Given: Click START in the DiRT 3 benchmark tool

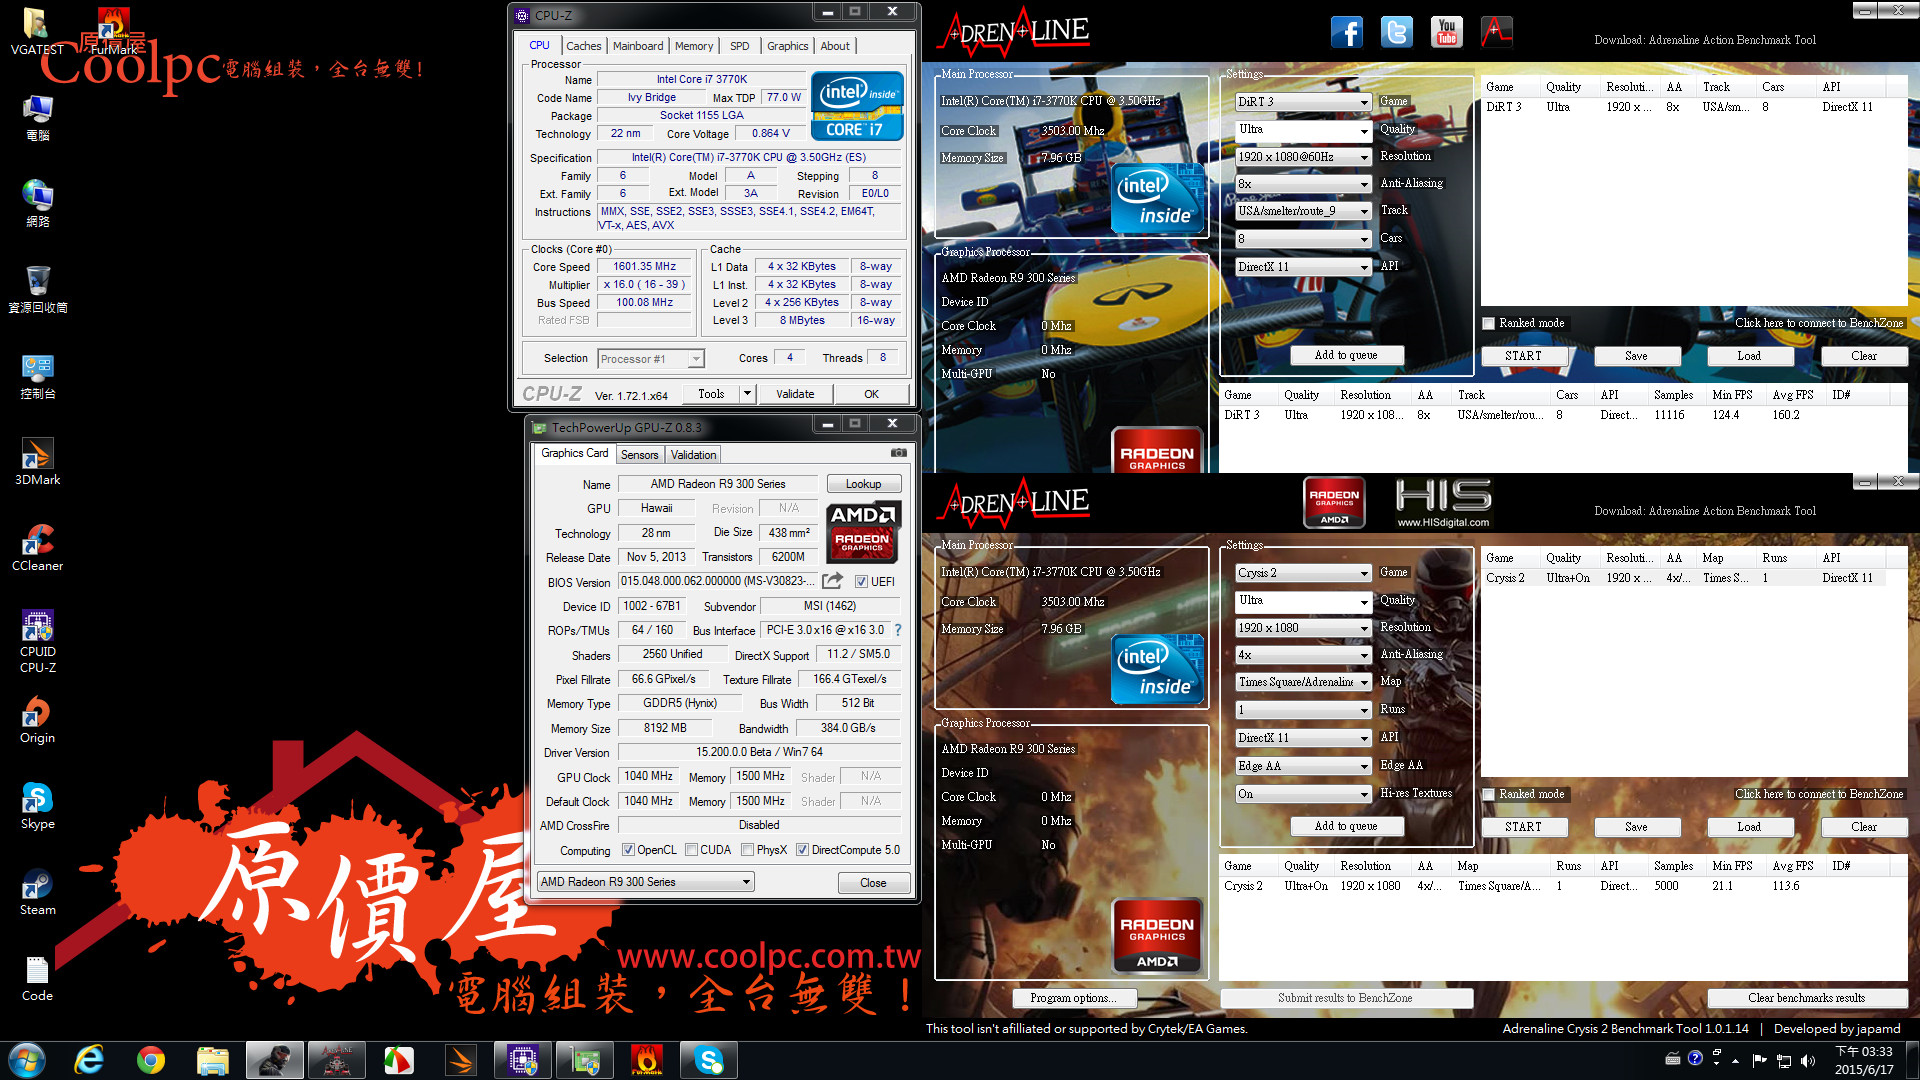Looking at the screenshot, I should [1523, 356].
